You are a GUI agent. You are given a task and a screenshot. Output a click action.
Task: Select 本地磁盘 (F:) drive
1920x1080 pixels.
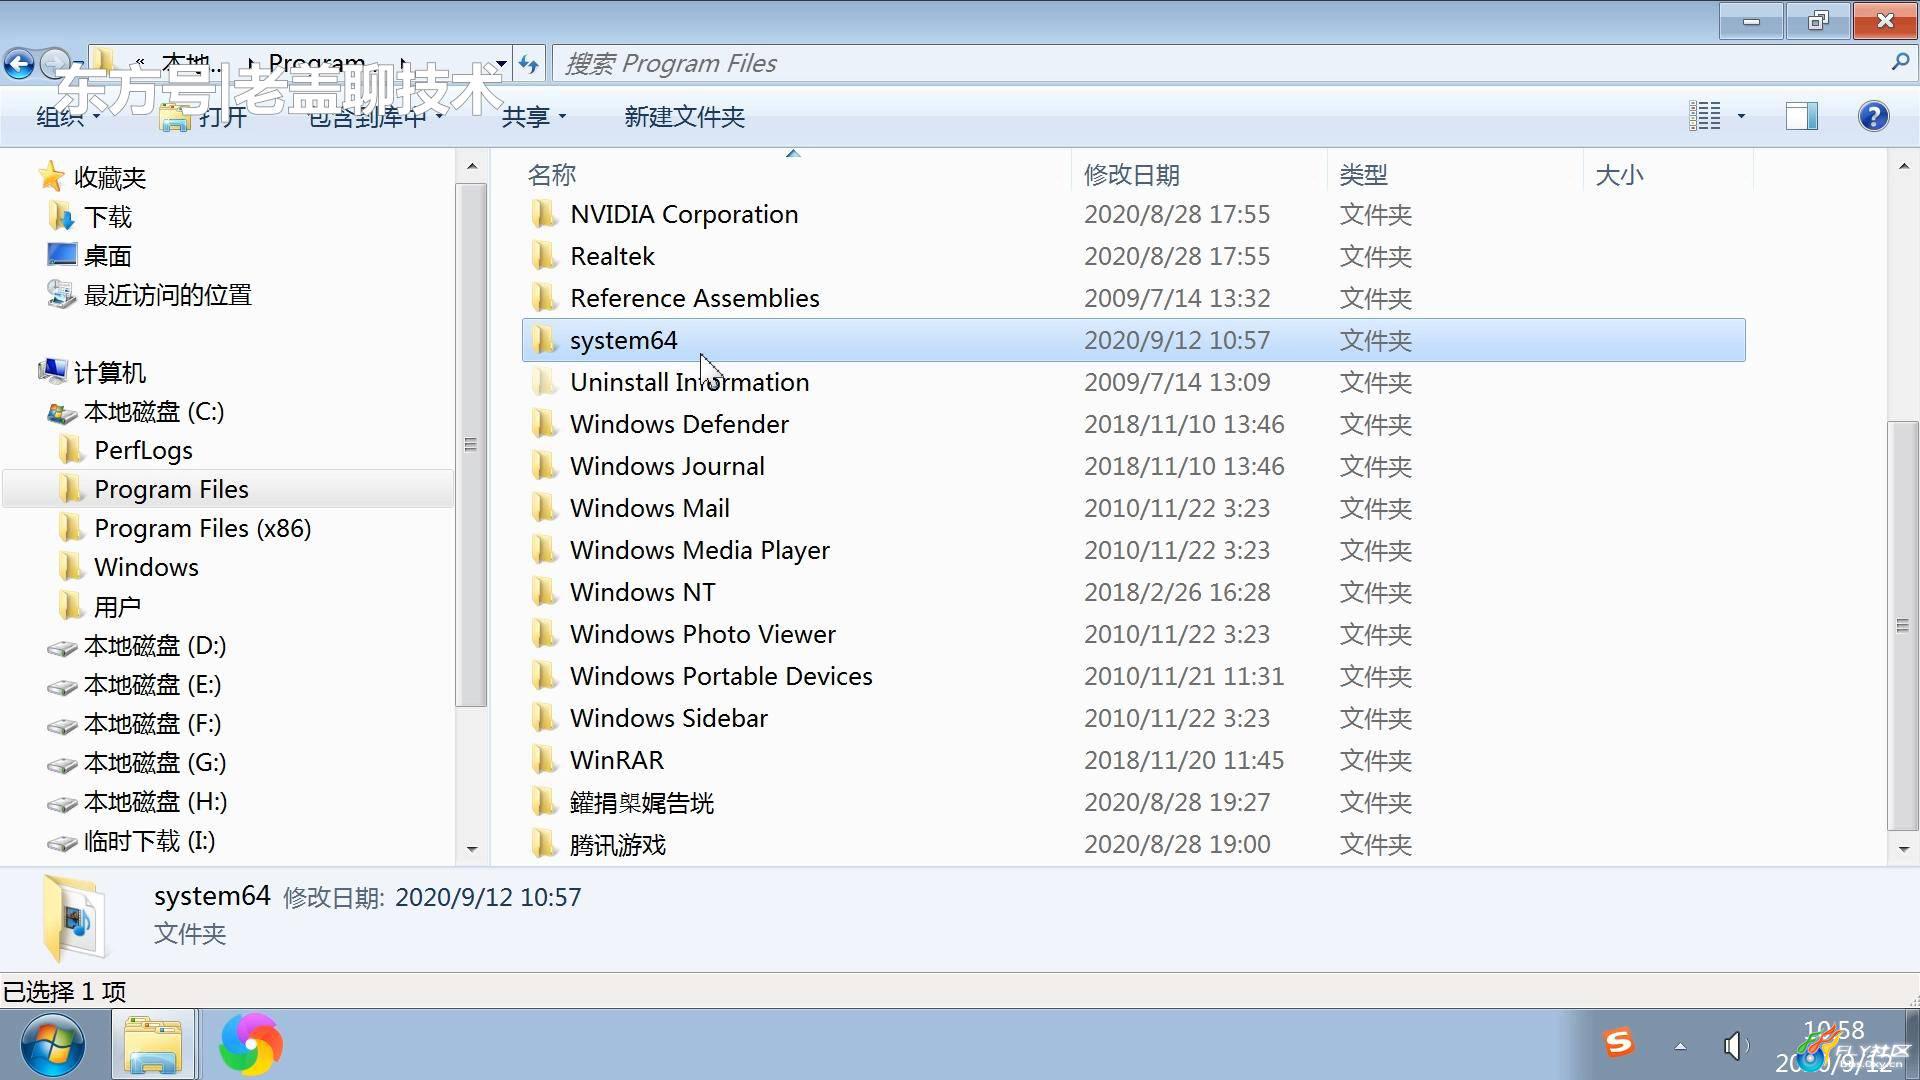click(x=134, y=724)
